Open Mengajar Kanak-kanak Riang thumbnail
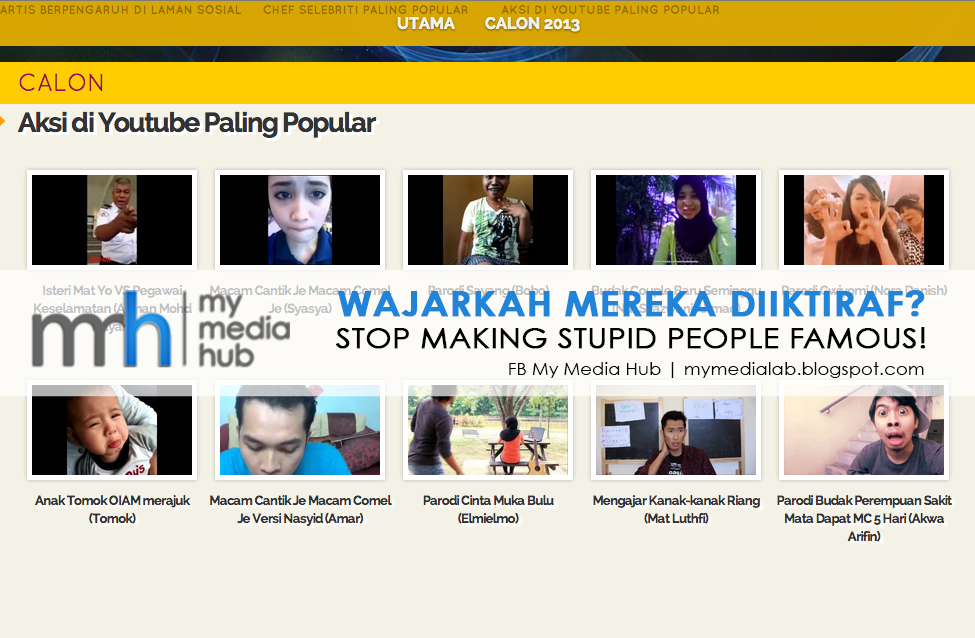 676,430
